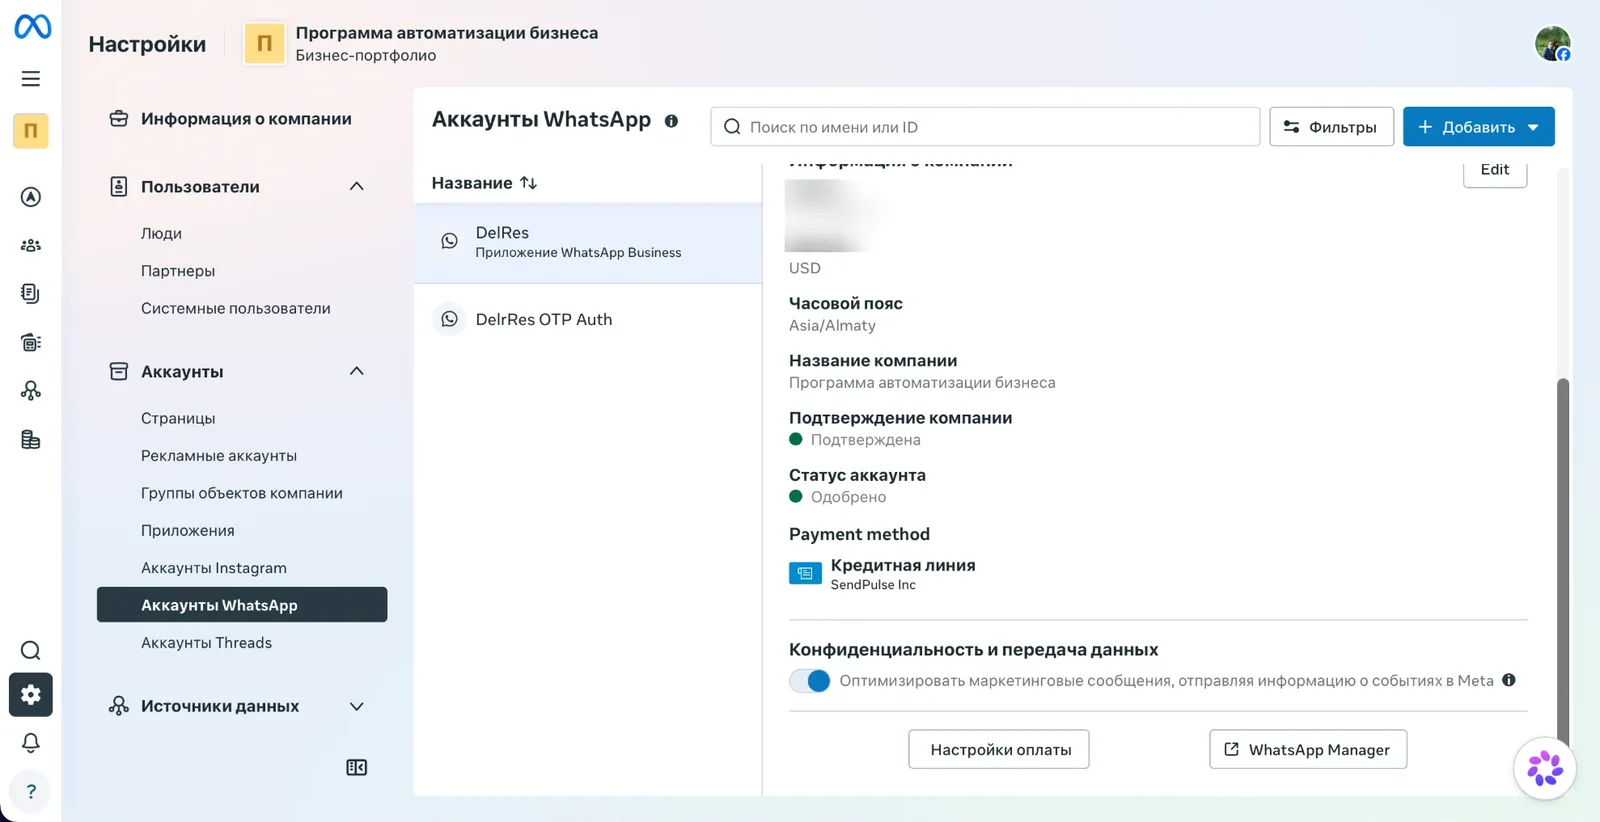
Task: Click the collapse navigation panel icon
Action: coord(357,767)
